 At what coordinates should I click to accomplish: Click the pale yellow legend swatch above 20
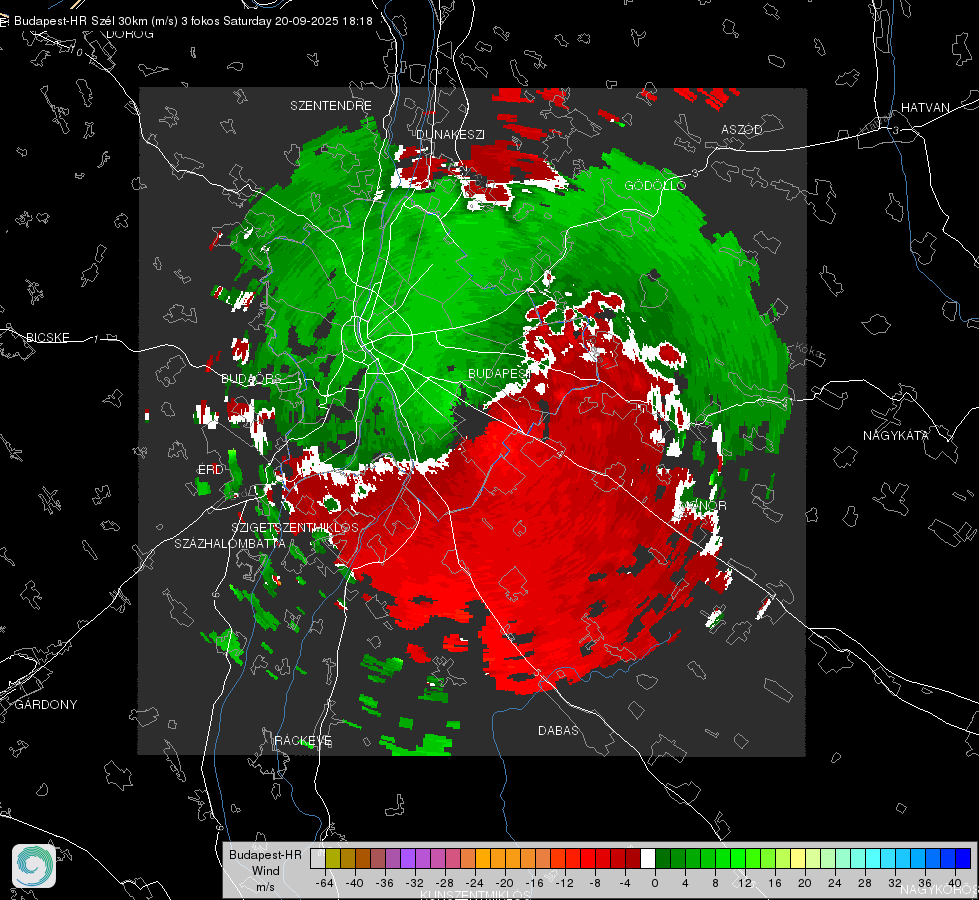798,858
